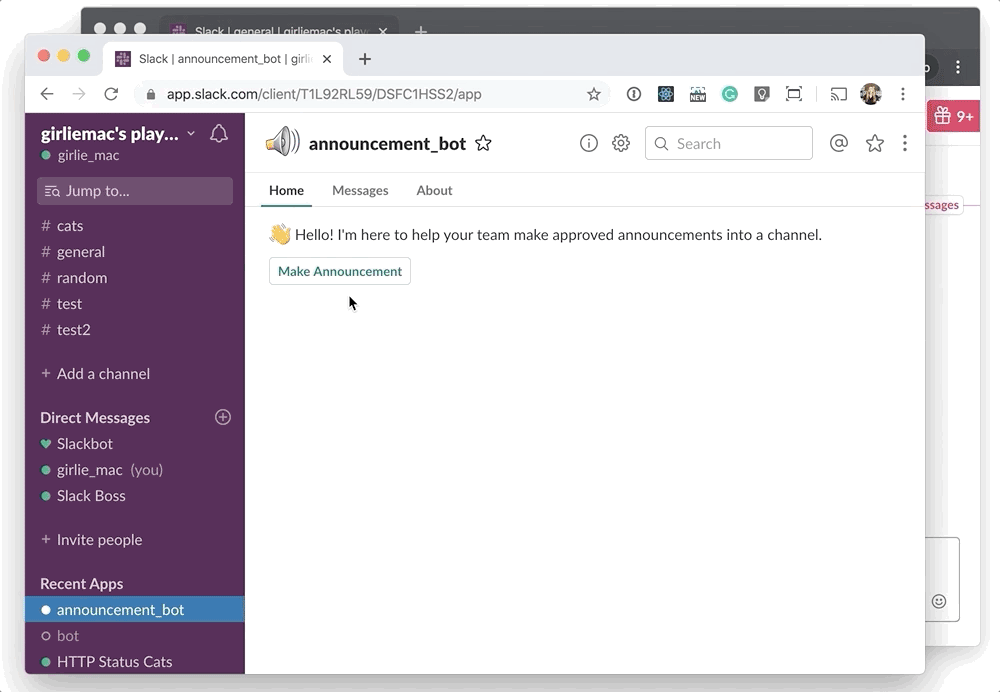Click Invite people
This screenshot has width=1000, height=692.
pos(92,540)
